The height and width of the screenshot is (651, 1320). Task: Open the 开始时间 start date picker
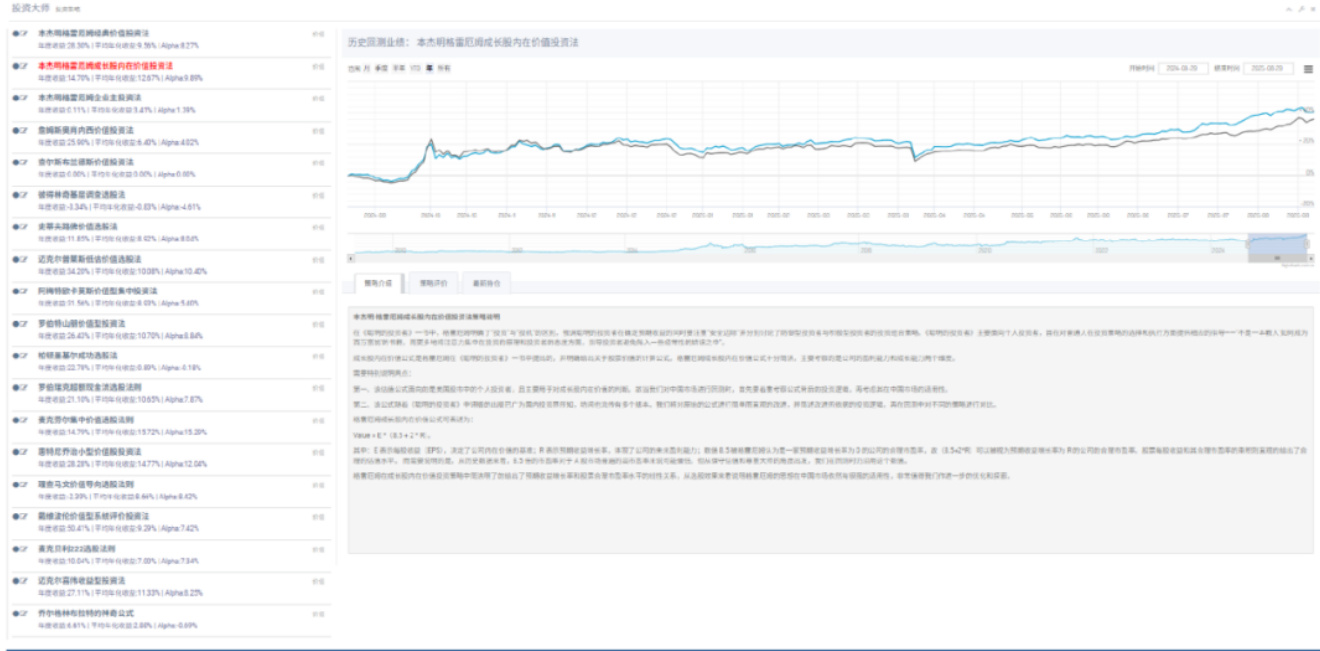(x=1183, y=69)
